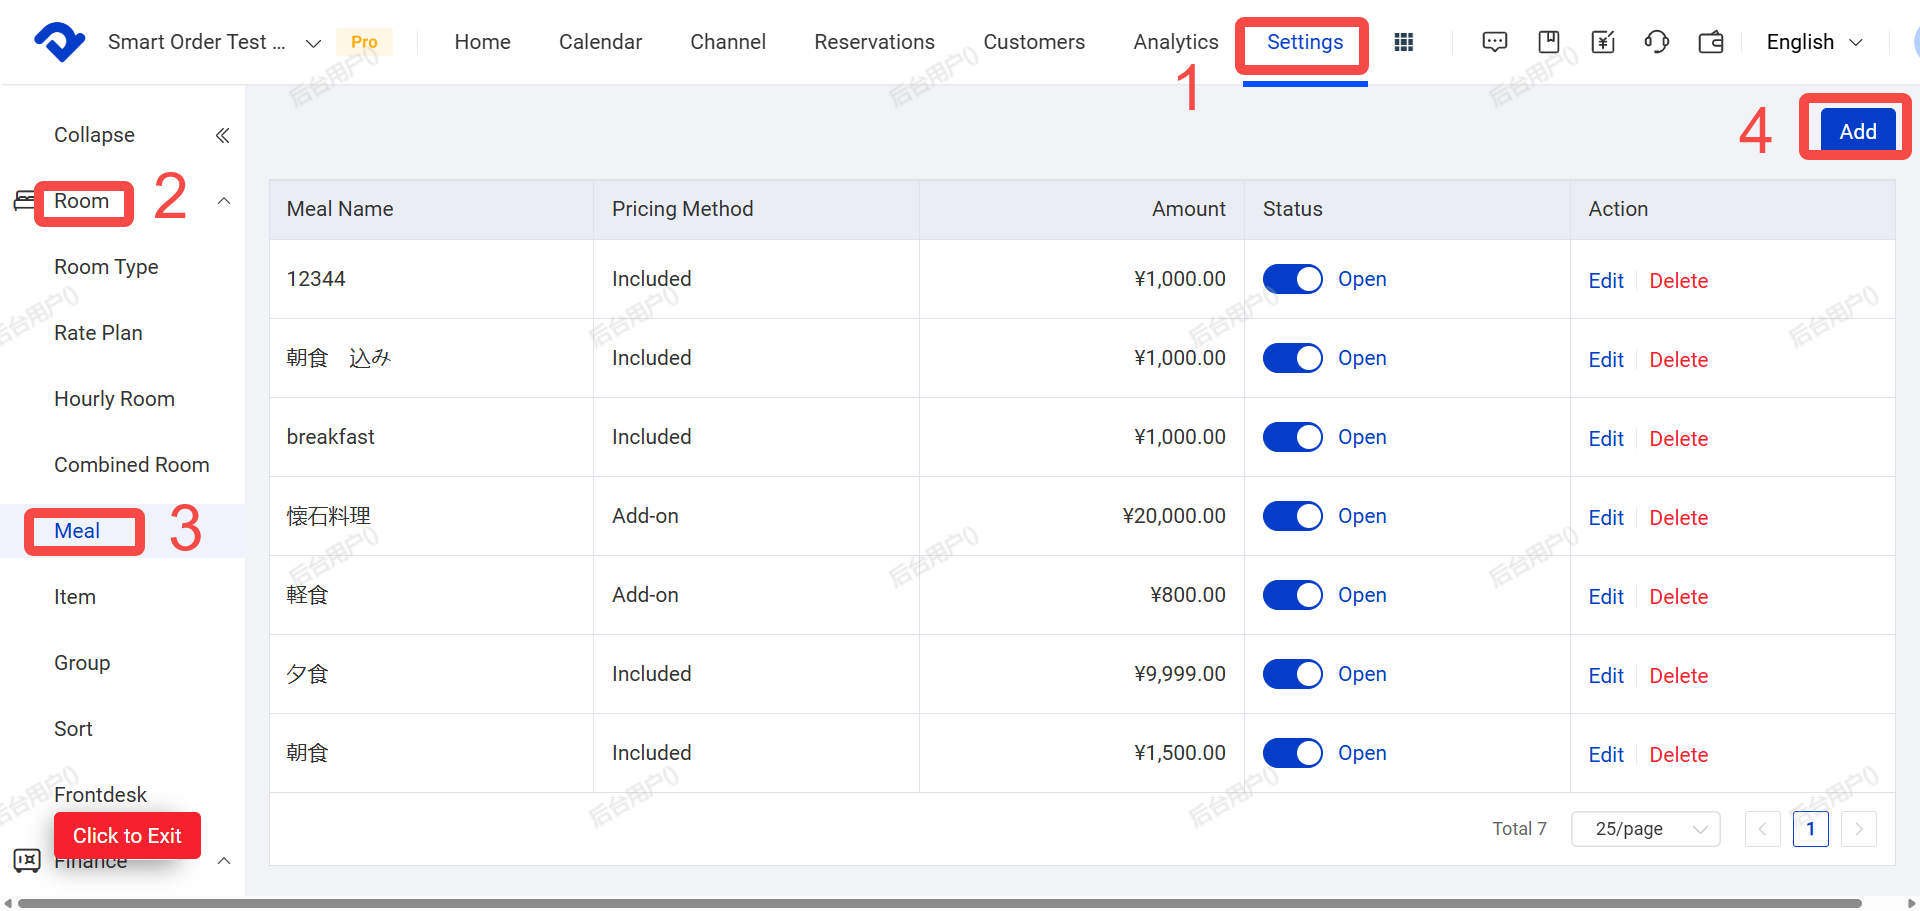Toggle Open status for meal 12344
Screen dimensions: 1920x911
pyautogui.click(x=1293, y=279)
